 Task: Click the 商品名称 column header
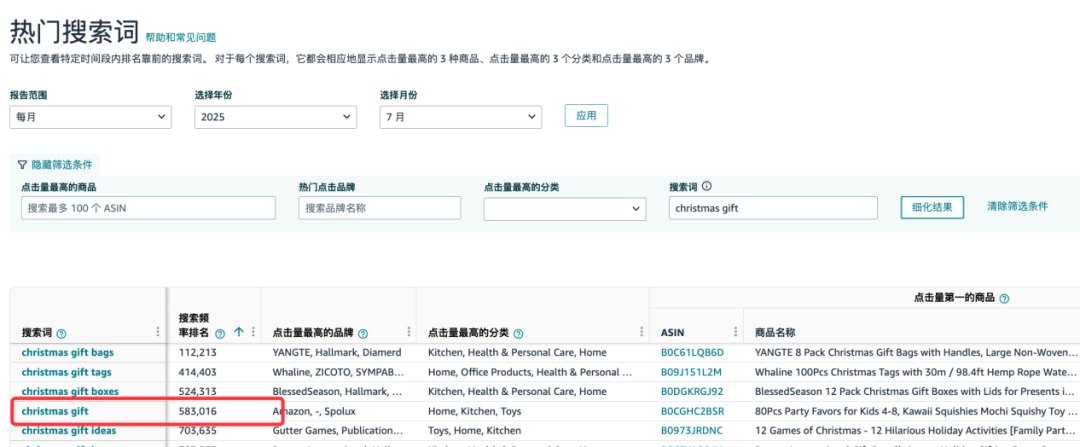(x=775, y=333)
